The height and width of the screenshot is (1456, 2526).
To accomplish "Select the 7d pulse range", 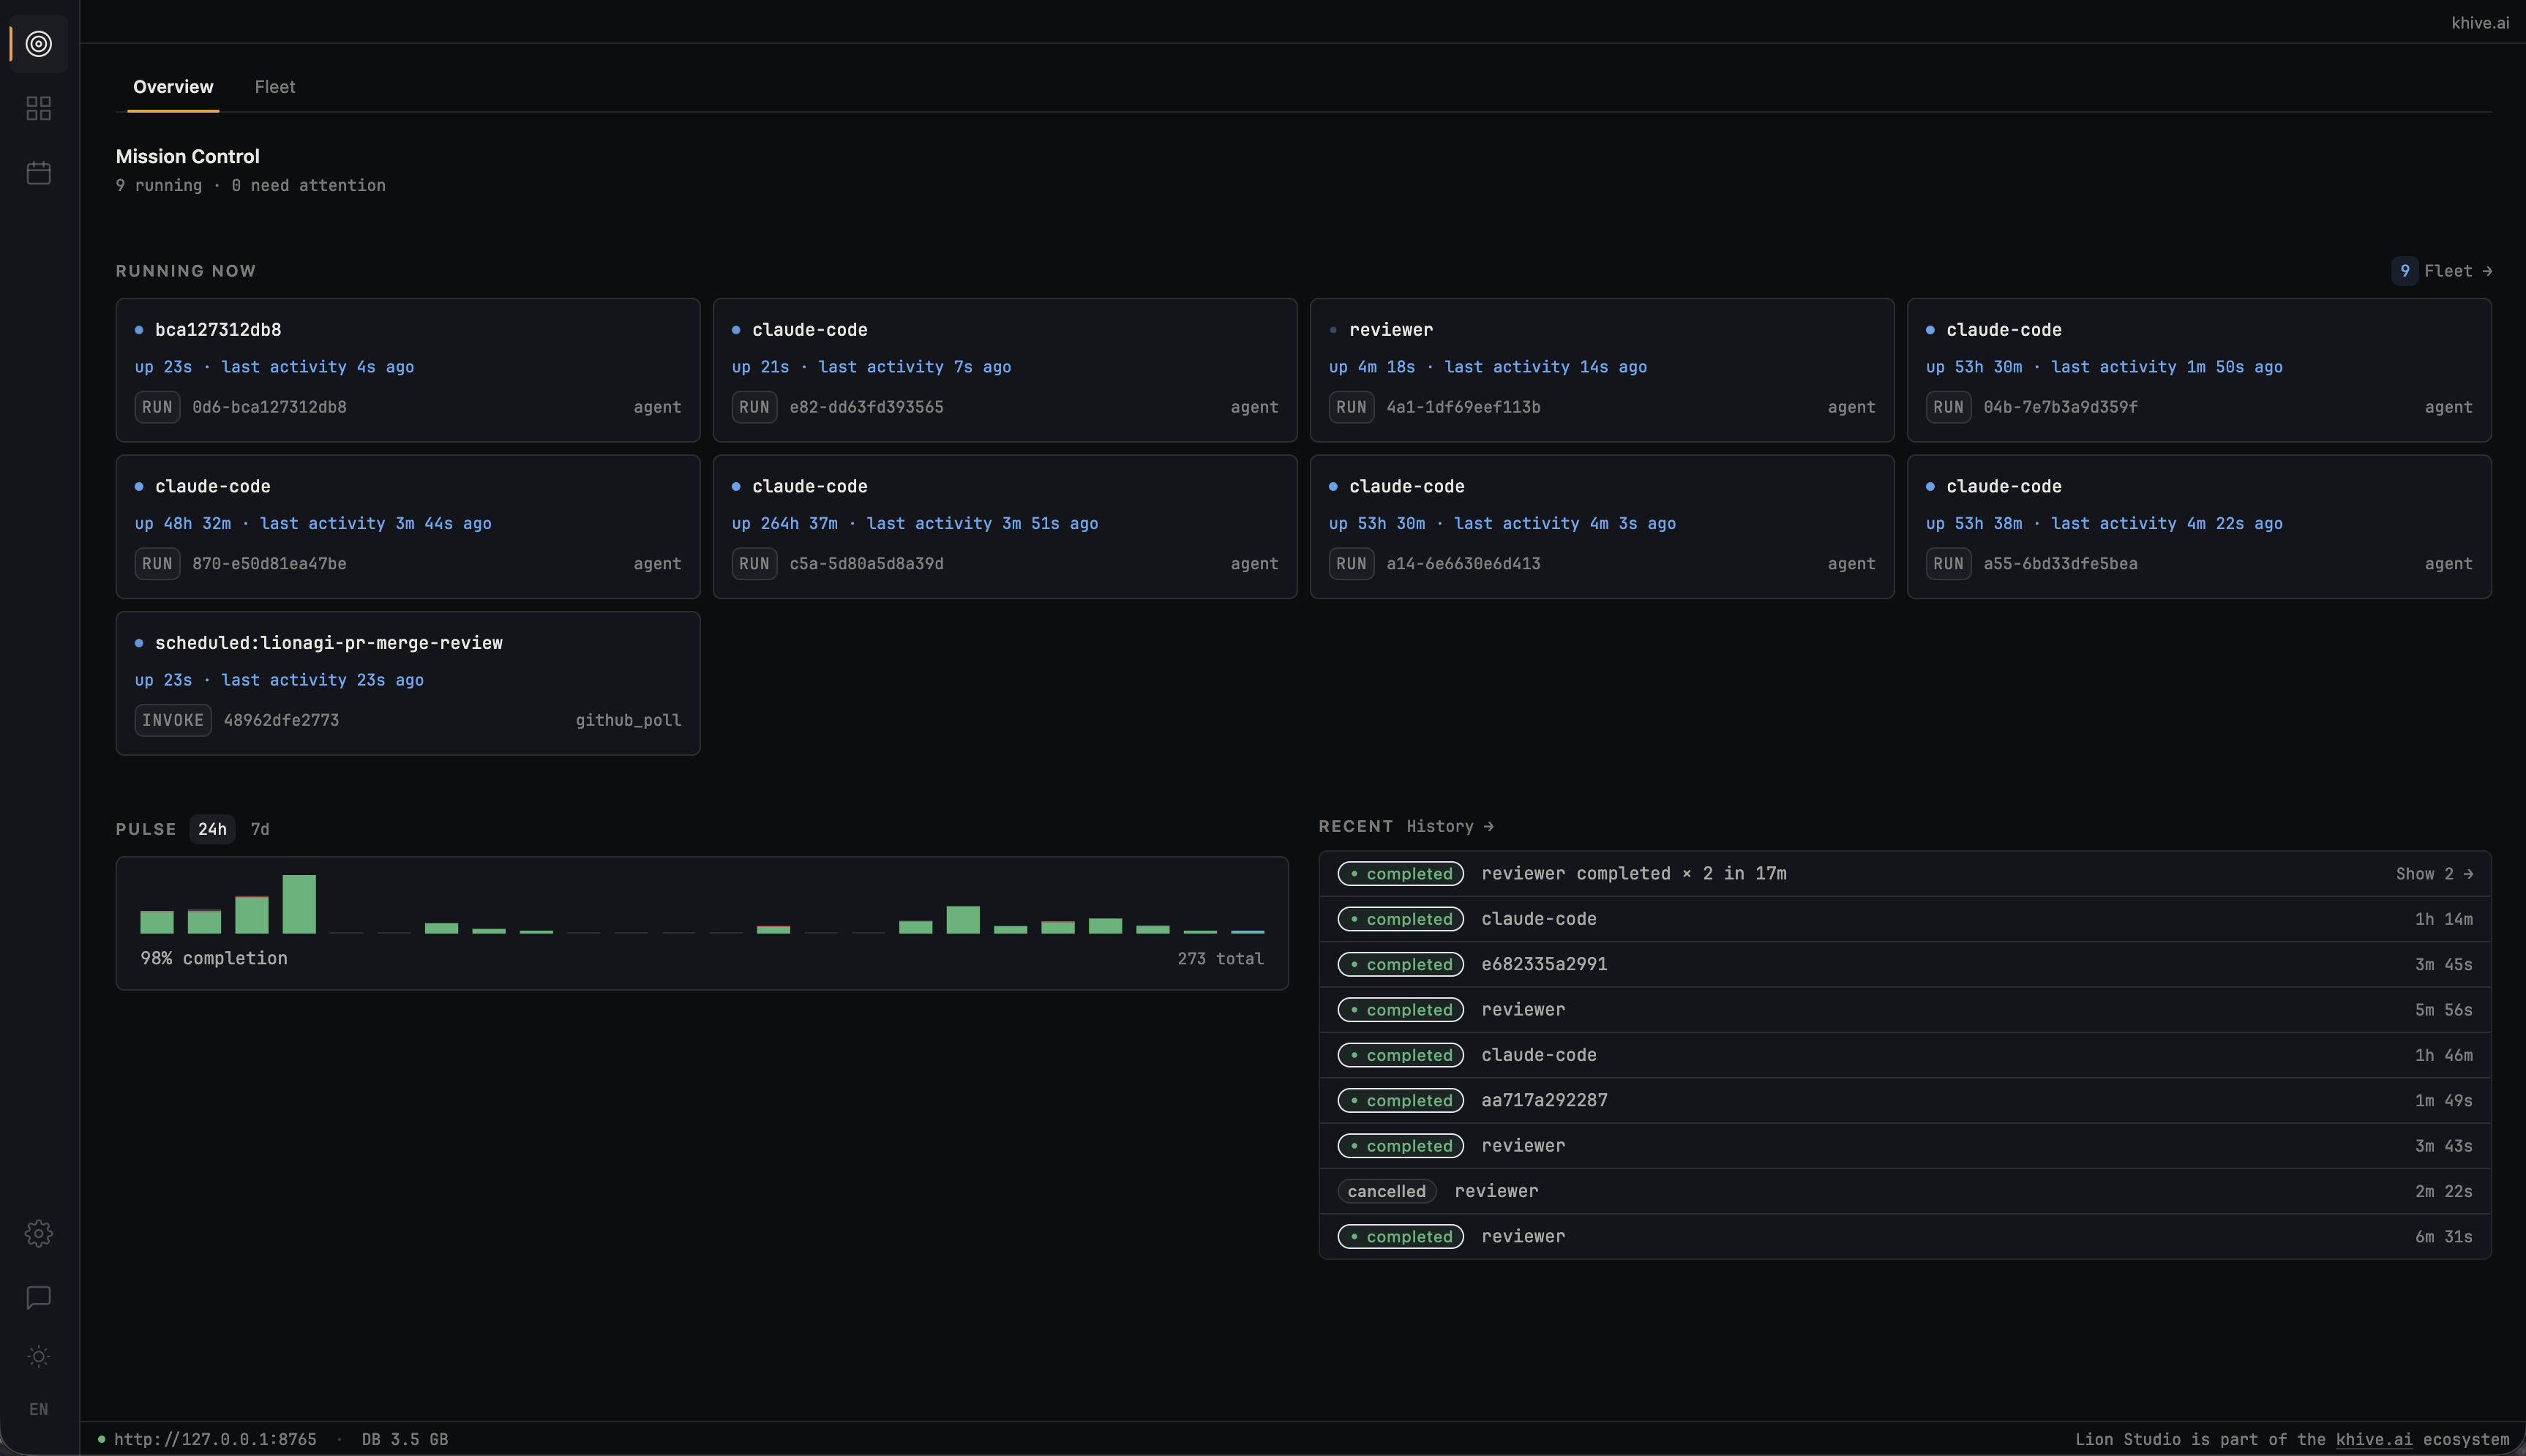I will click(x=260, y=829).
